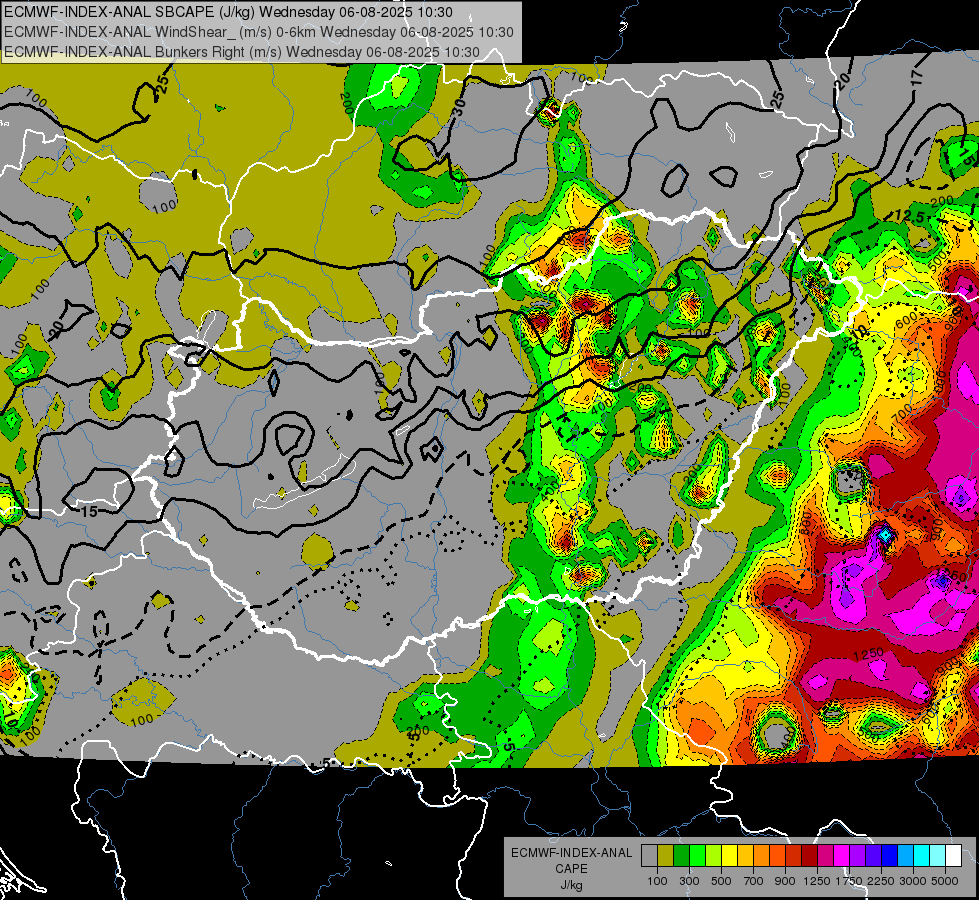Click the Bunkers Right header line

pyautogui.click(x=242, y=52)
